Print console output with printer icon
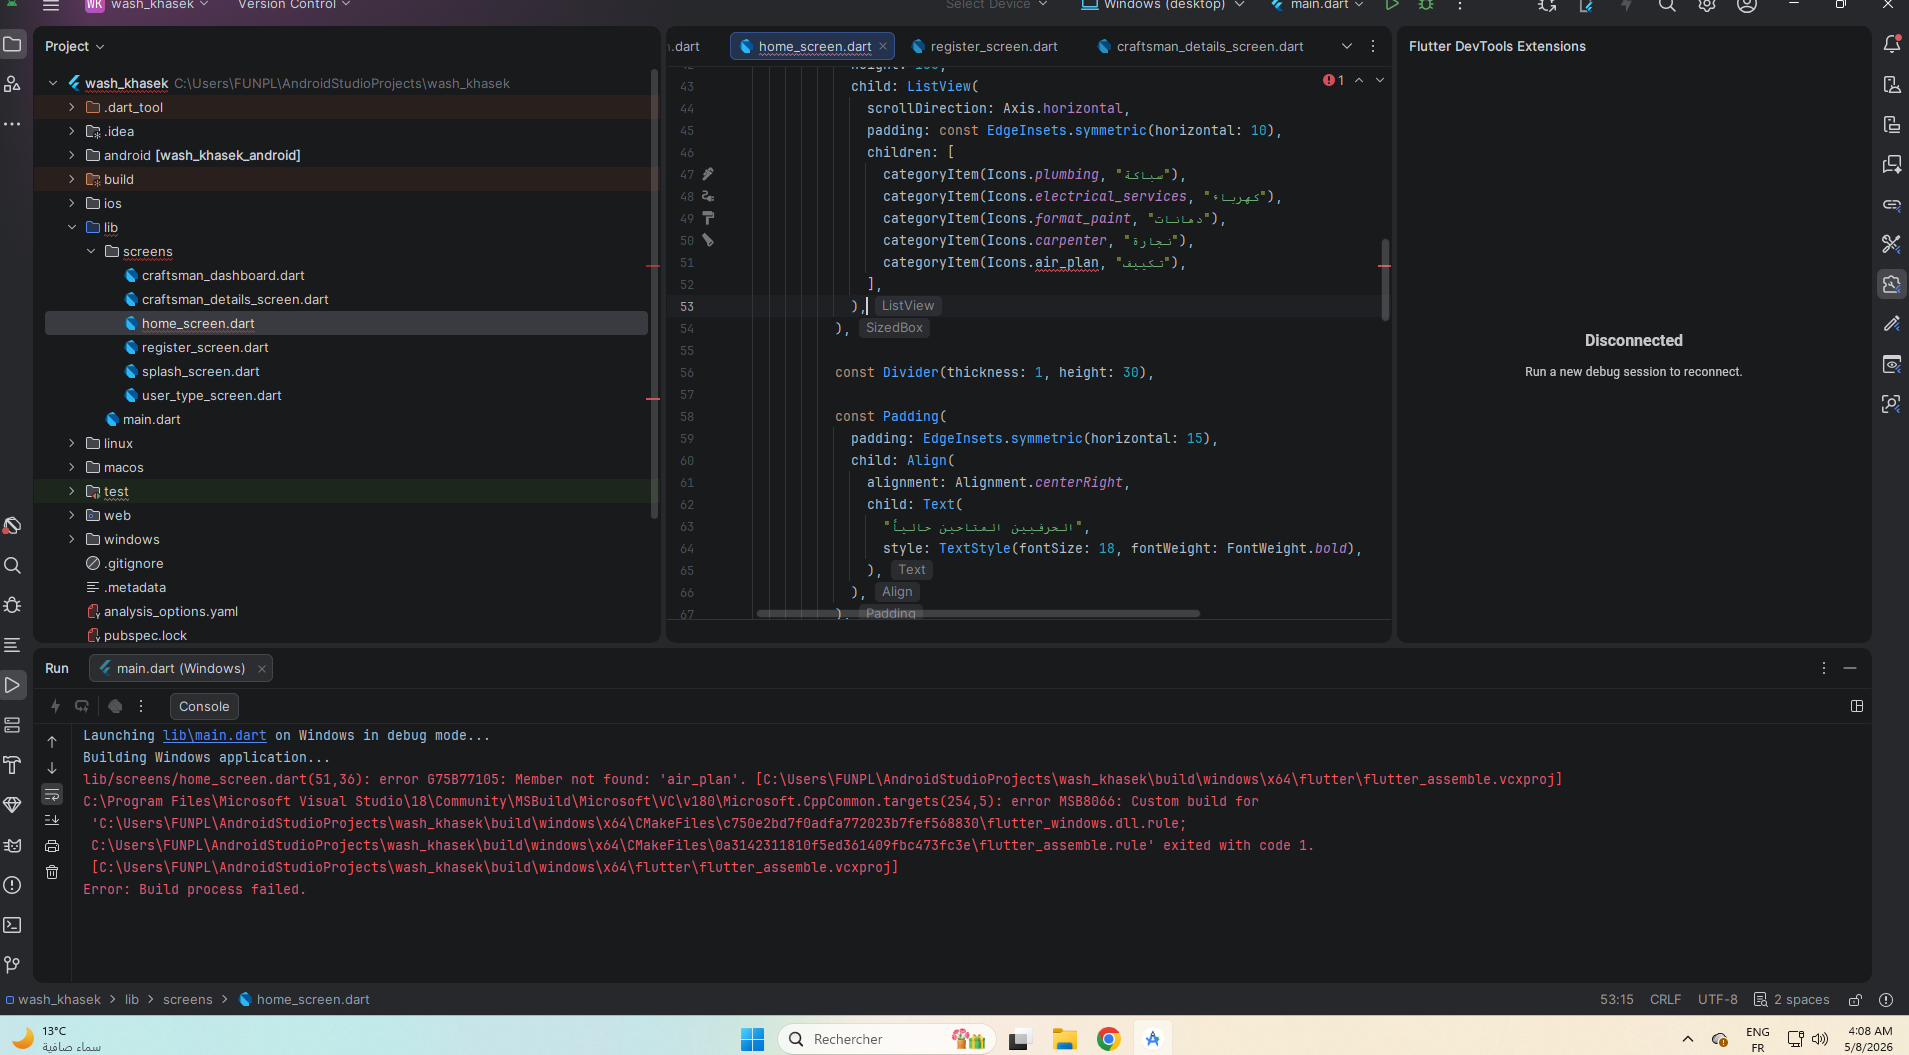The width and height of the screenshot is (1909, 1055). (x=52, y=846)
